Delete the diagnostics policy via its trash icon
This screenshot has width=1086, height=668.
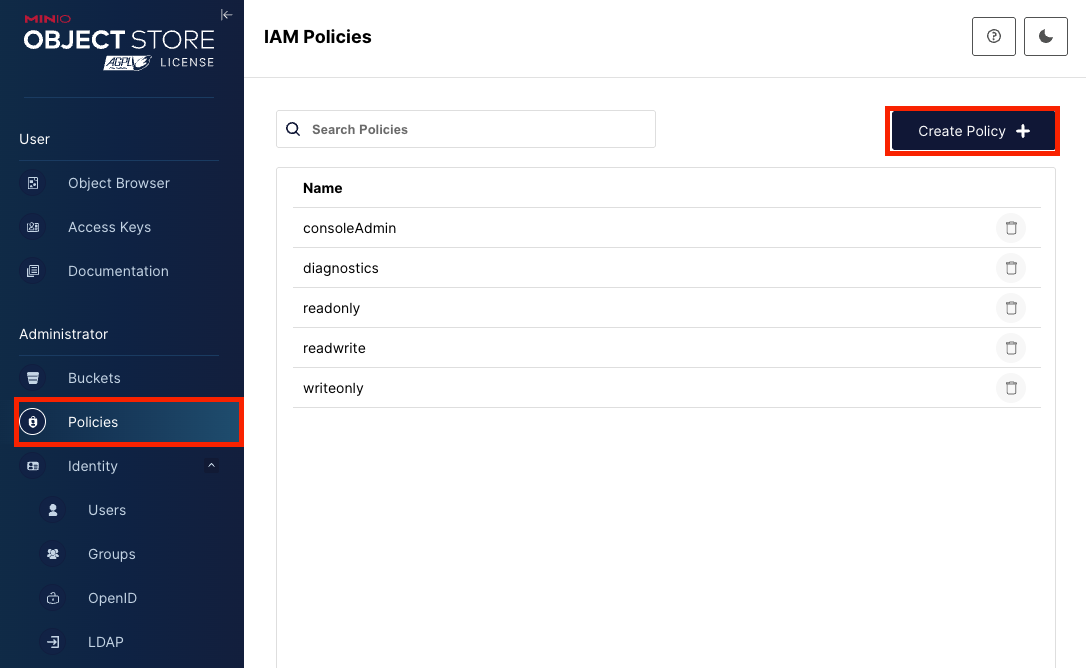tap(1011, 268)
